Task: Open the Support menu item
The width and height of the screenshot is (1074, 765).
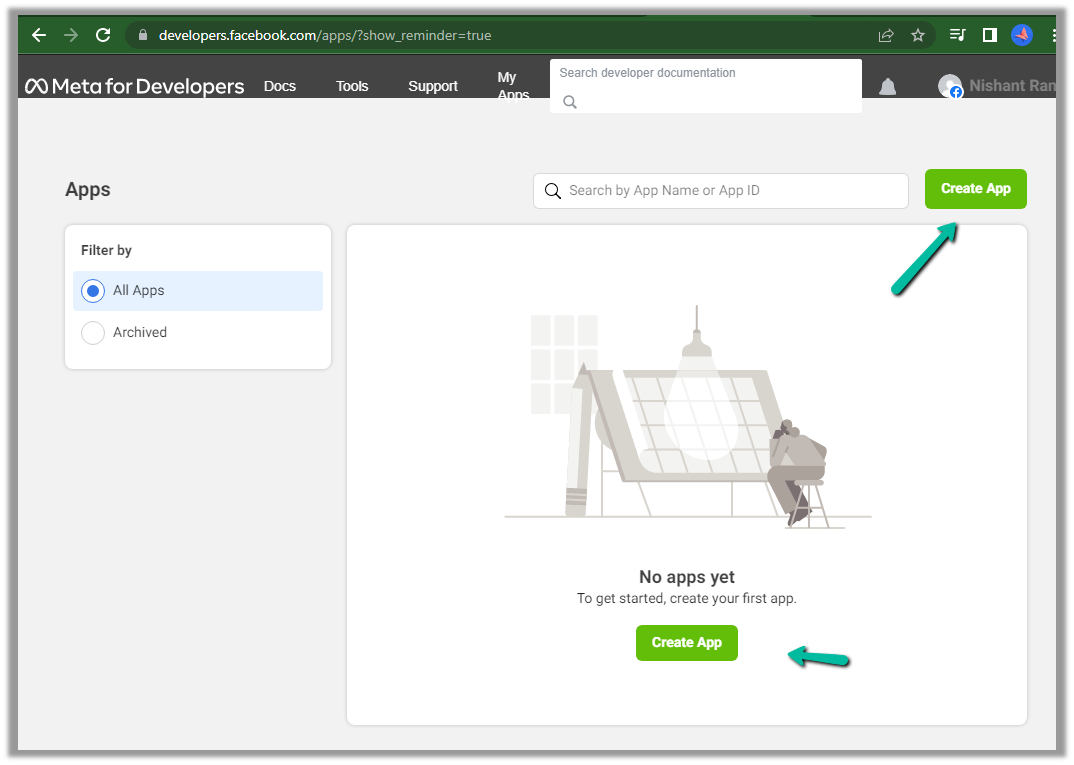Action: coord(433,86)
